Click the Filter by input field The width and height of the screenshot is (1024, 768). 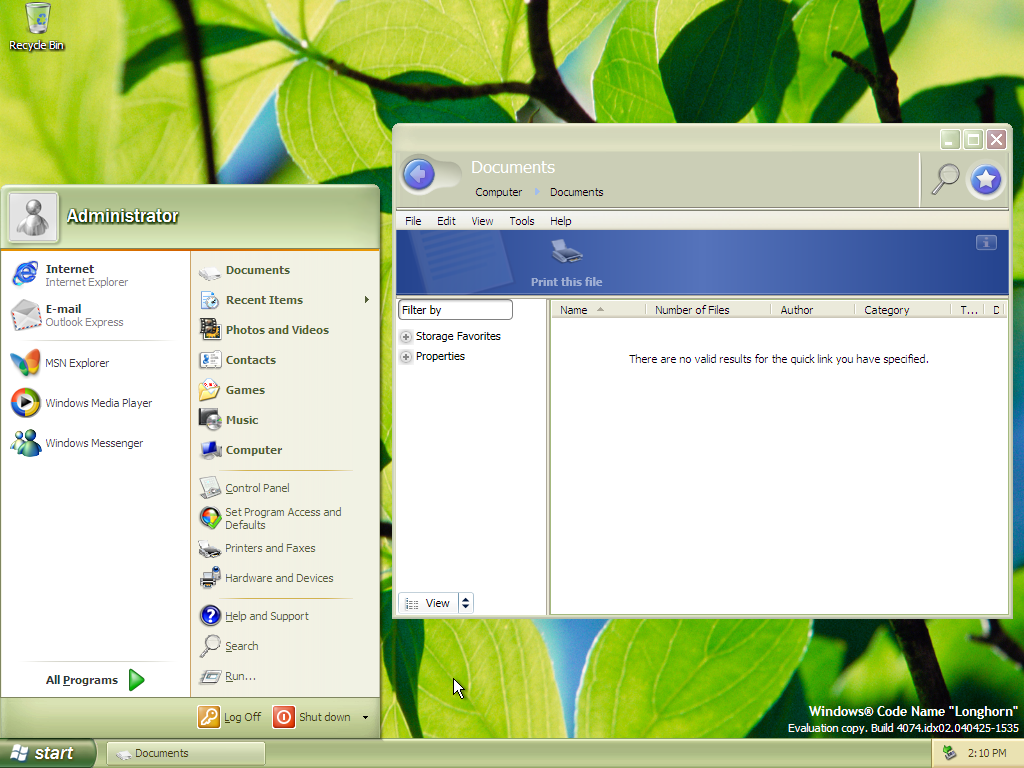point(455,310)
